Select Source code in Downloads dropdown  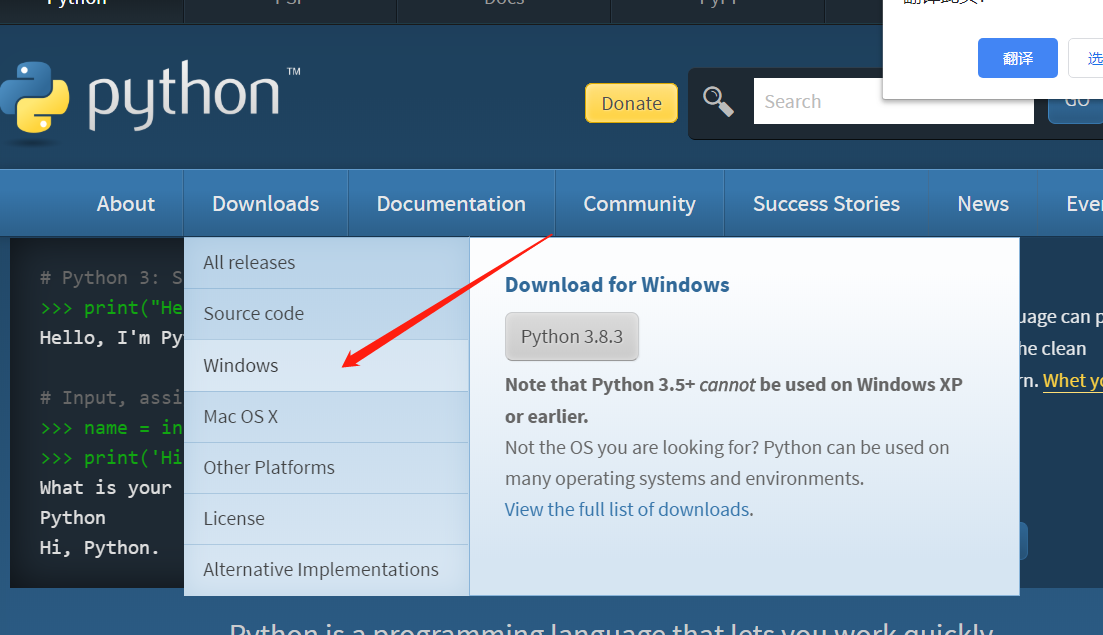326,314
